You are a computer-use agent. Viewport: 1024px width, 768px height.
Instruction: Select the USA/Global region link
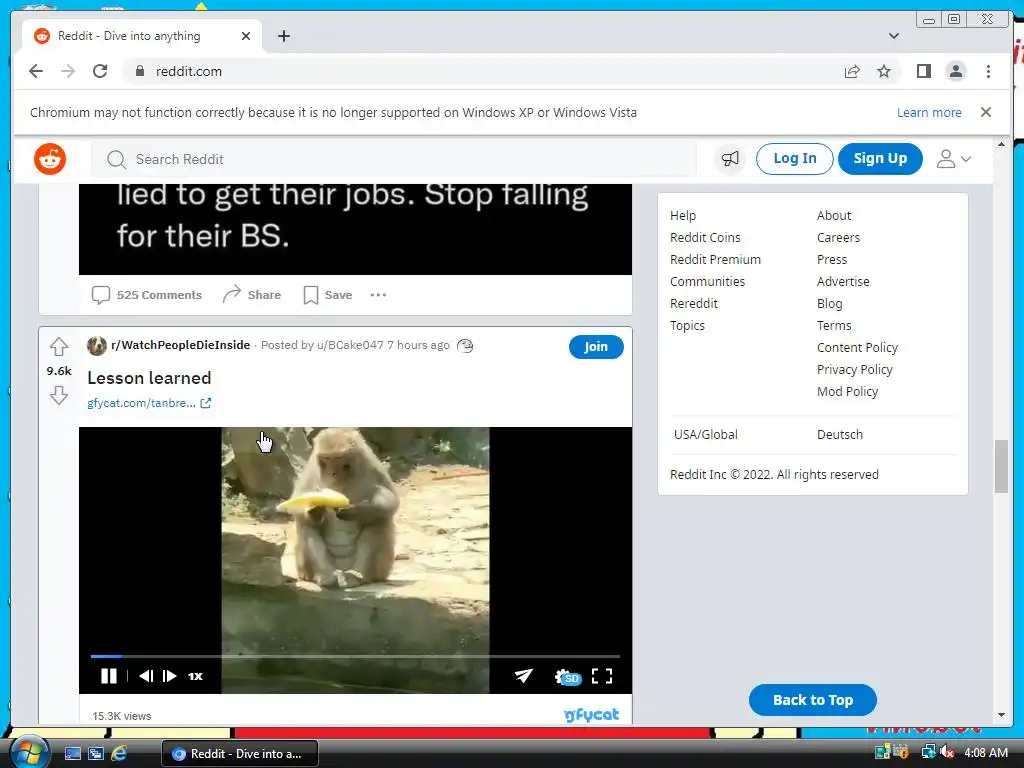(705, 434)
